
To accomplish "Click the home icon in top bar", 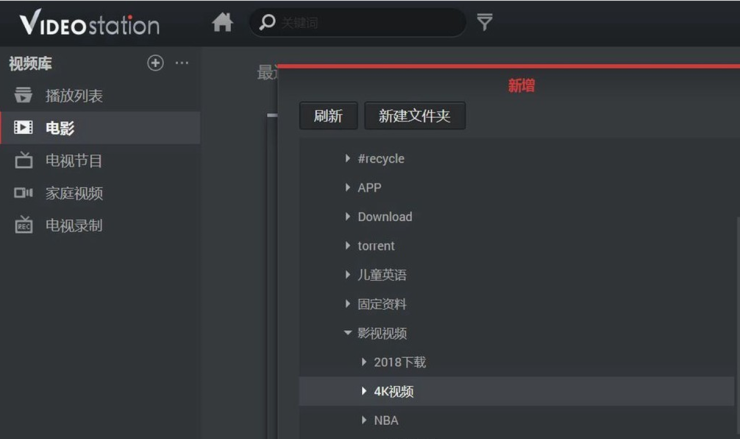I will pos(223,22).
